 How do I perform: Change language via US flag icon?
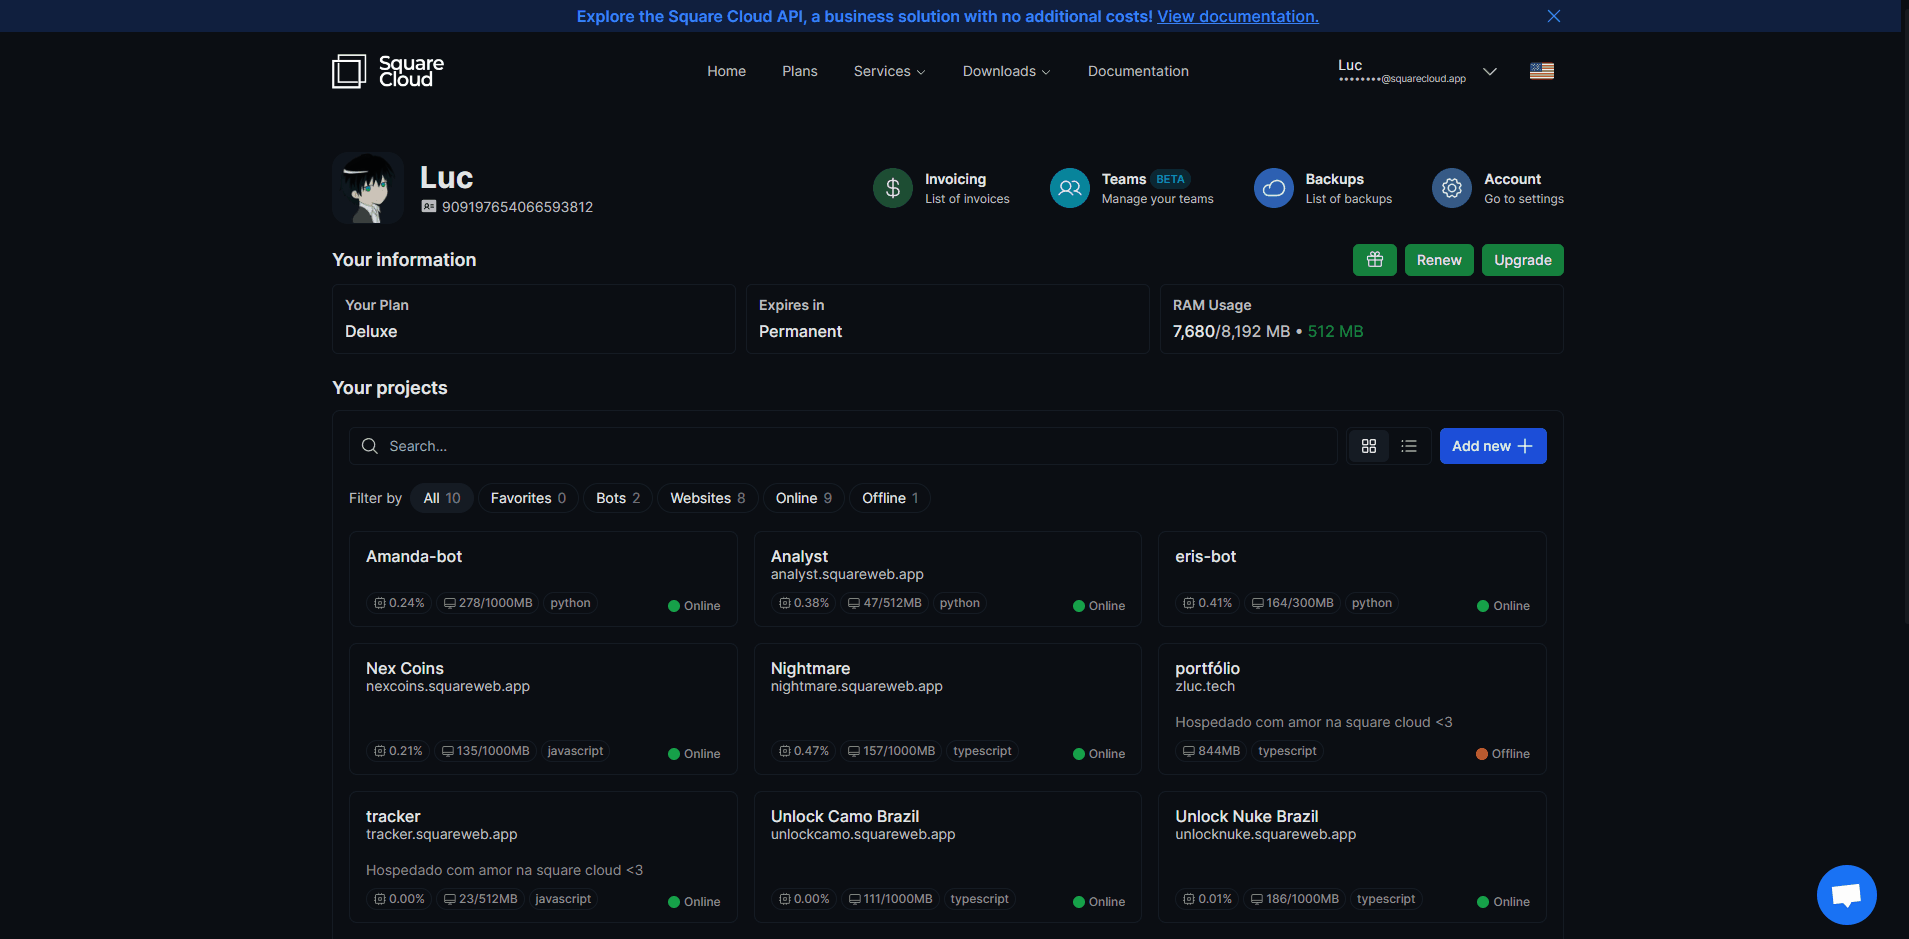click(x=1541, y=71)
